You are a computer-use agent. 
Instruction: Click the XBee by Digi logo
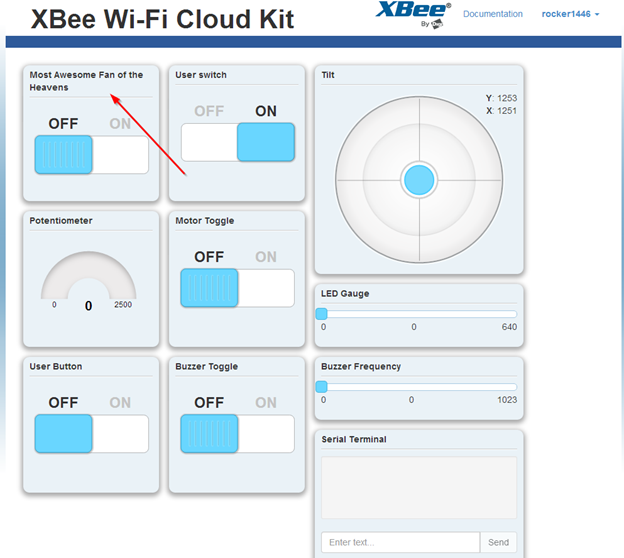(x=413, y=15)
